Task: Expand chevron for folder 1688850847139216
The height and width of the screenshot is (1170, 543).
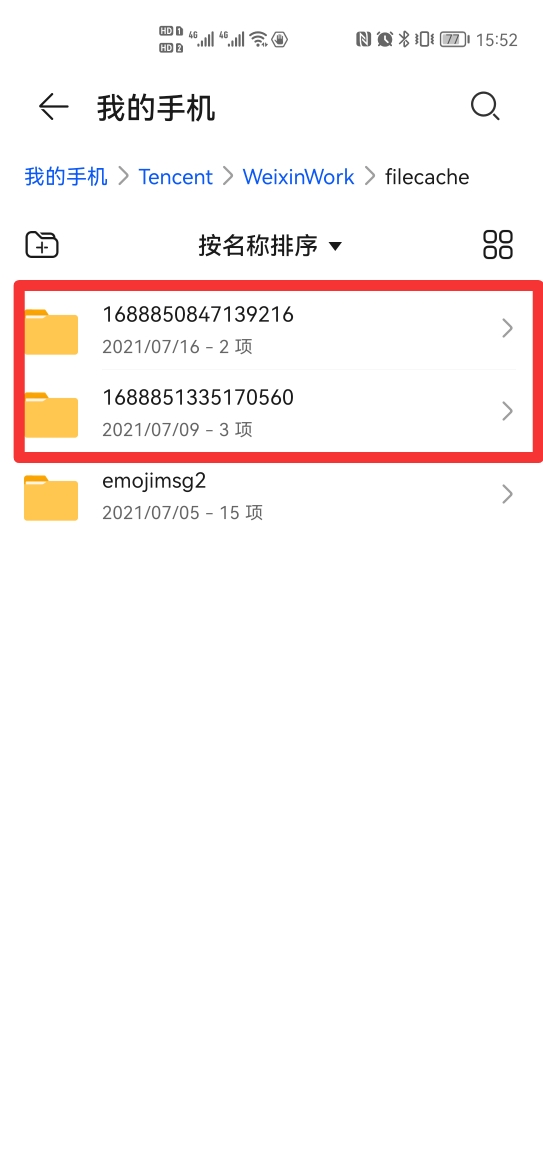Action: (x=507, y=328)
